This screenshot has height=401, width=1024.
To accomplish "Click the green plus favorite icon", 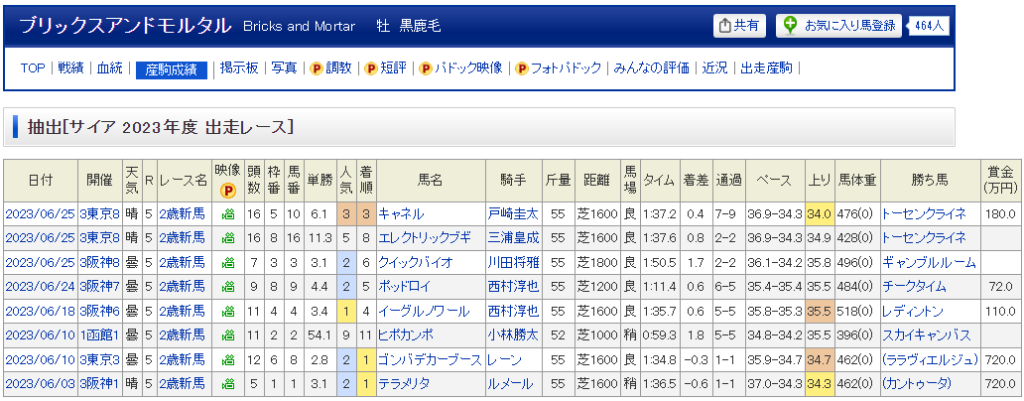I will 791,26.
